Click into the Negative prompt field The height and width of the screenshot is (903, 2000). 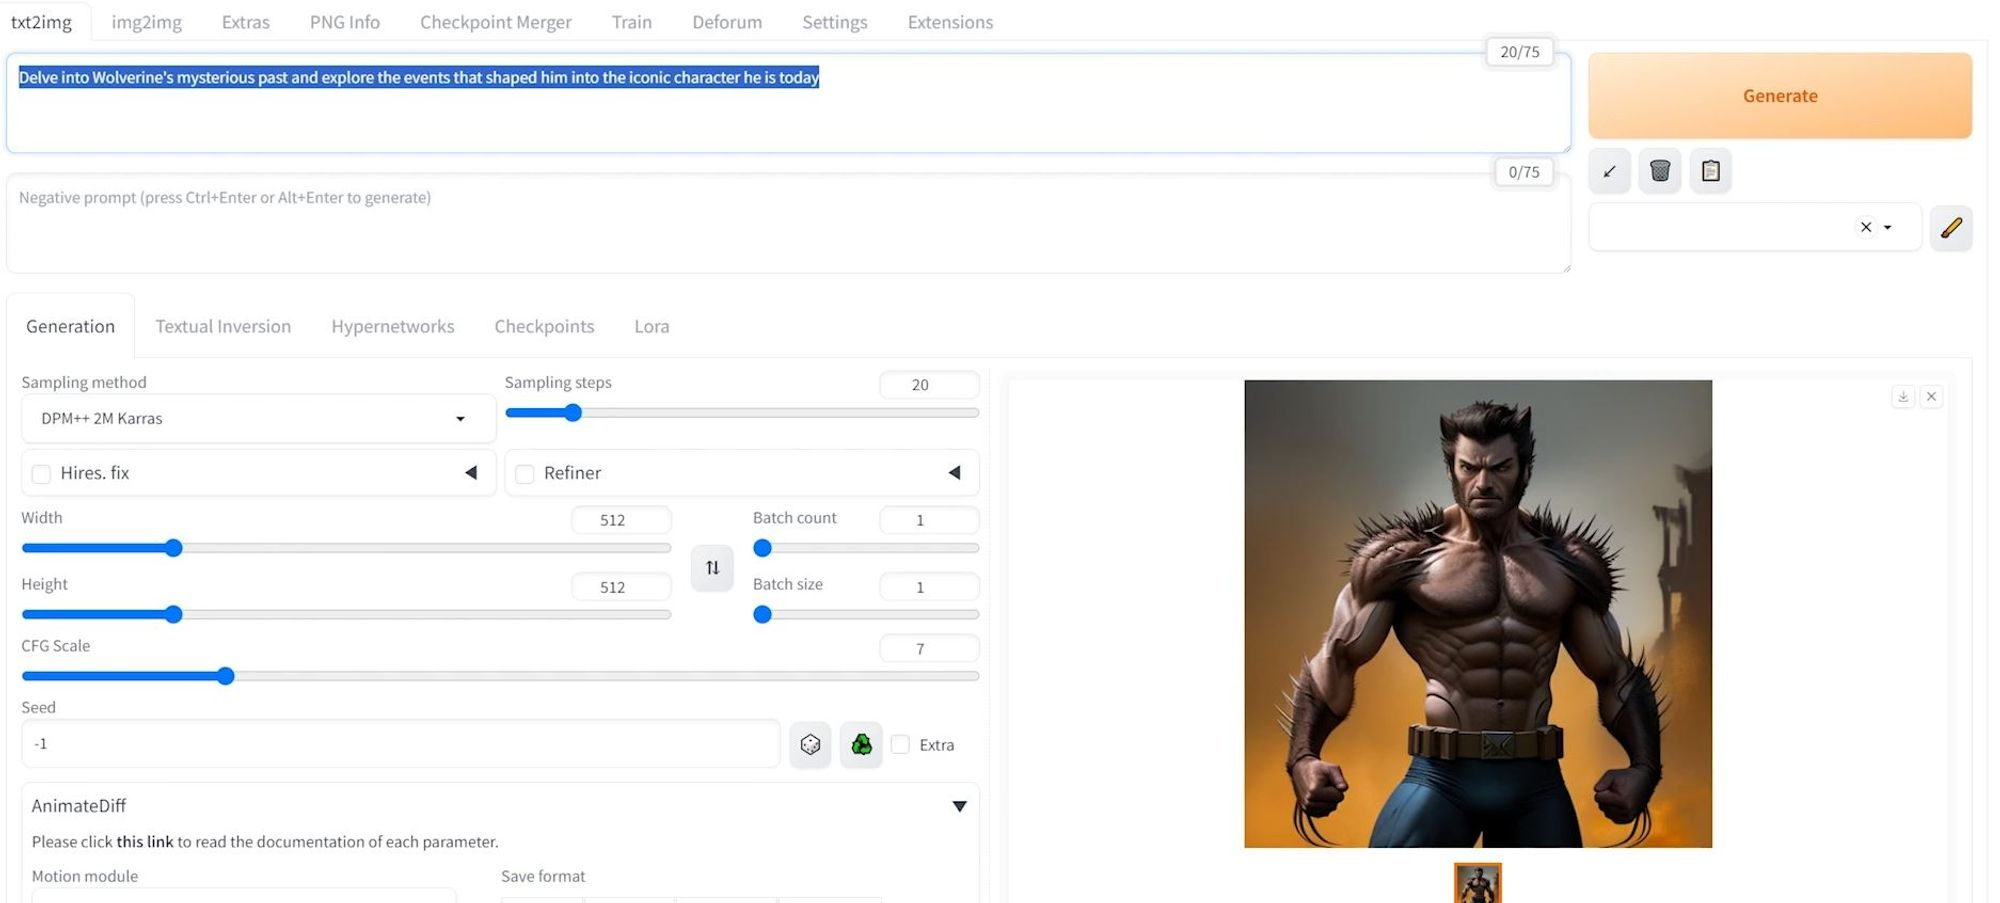788,223
